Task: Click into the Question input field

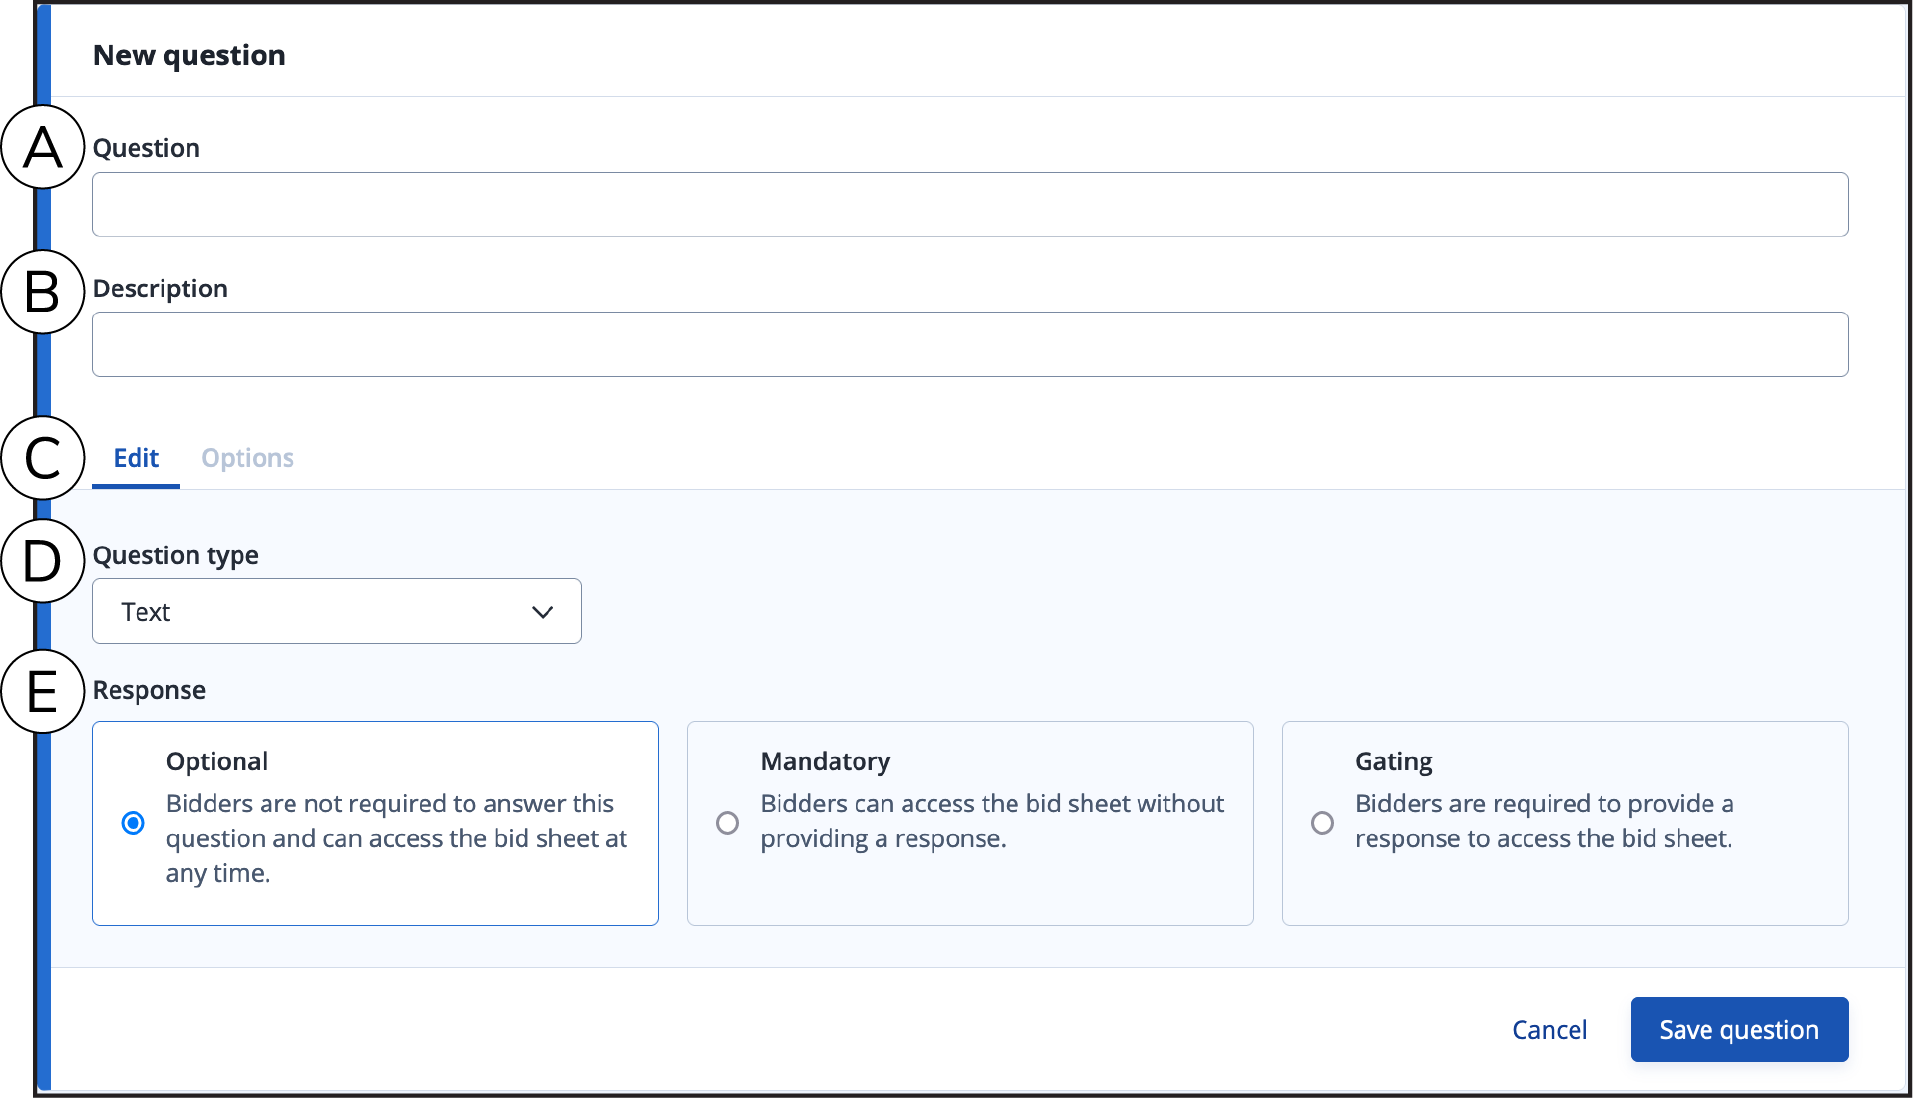Action: pyautogui.click(x=970, y=205)
